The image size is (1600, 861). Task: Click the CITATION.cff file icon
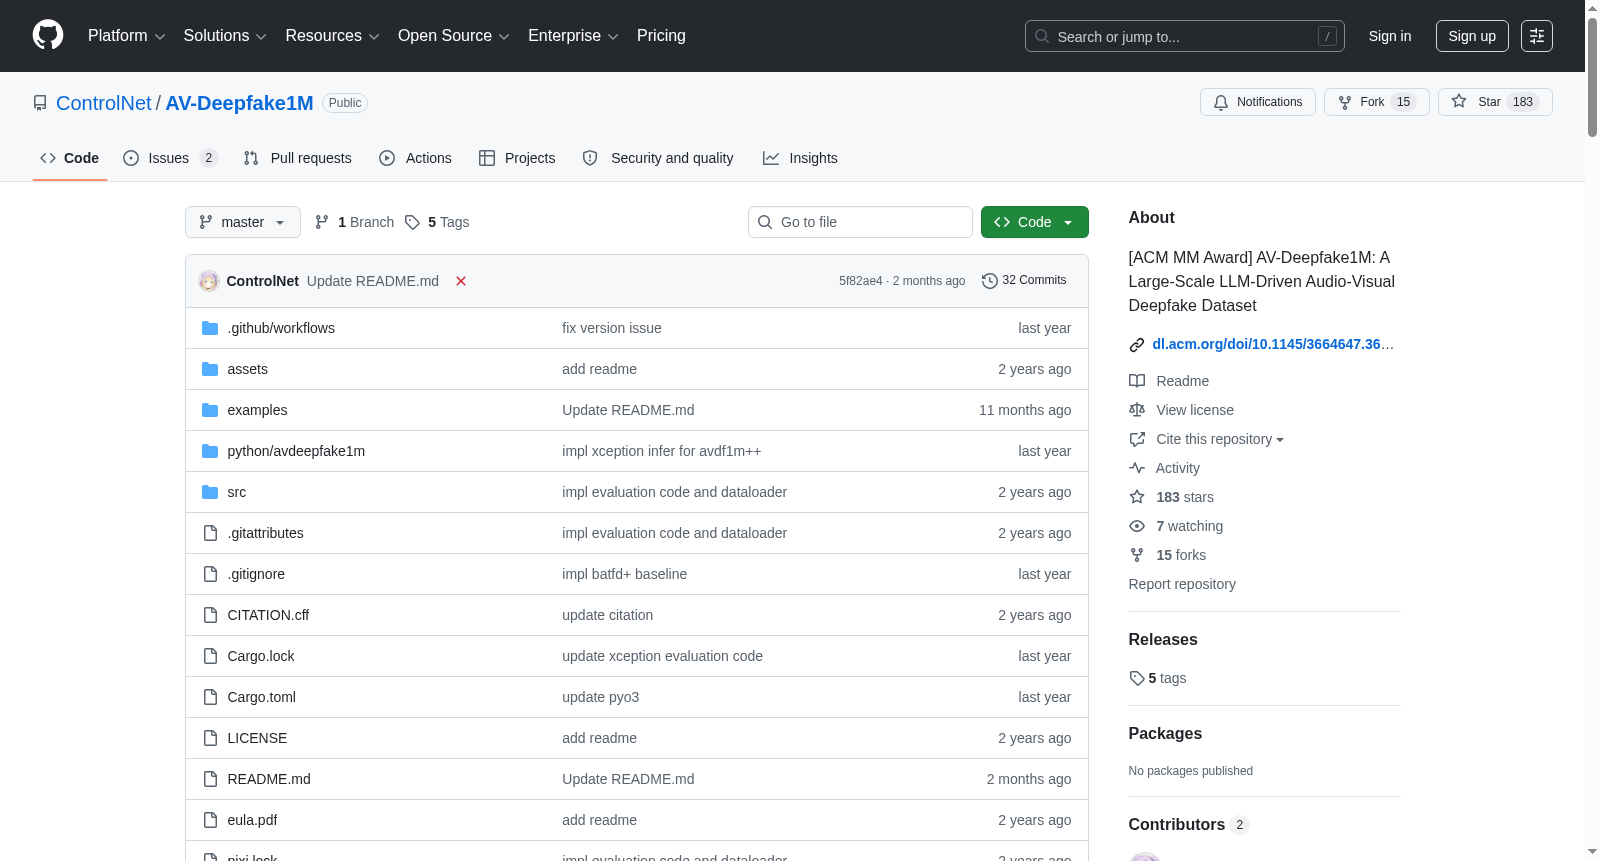click(x=210, y=615)
